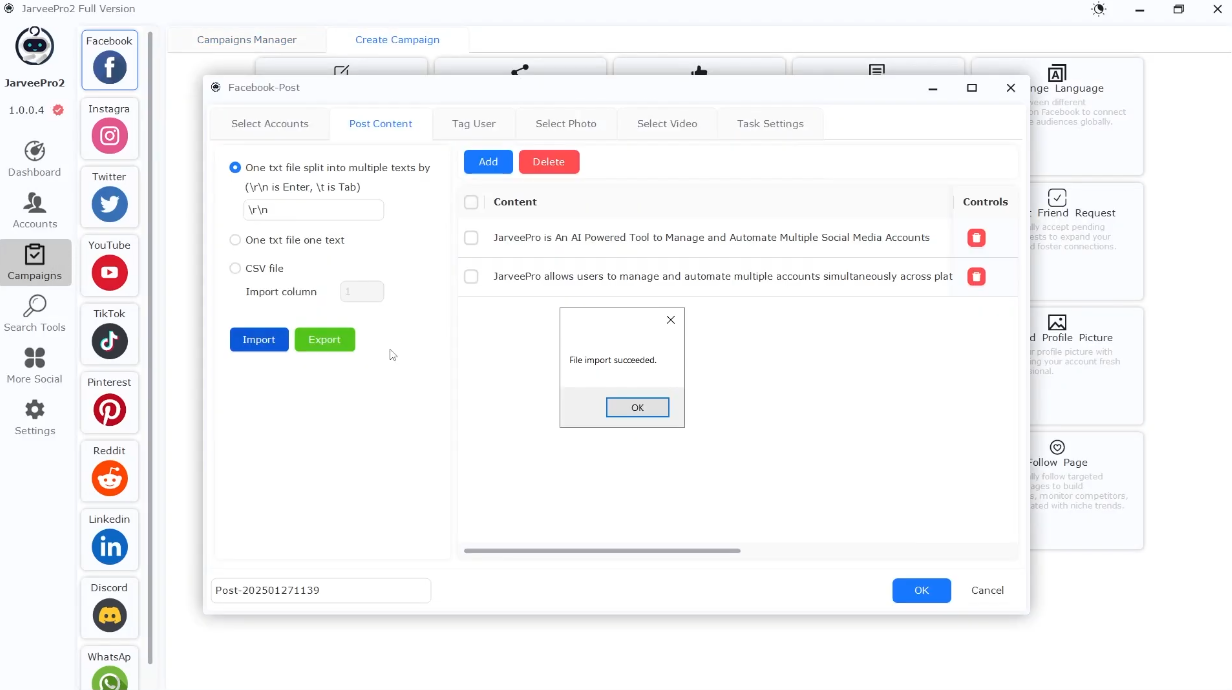This screenshot has height=690, width=1232.
Task: Cancel the Facebook-Post dialog
Action: pos(987,590)
